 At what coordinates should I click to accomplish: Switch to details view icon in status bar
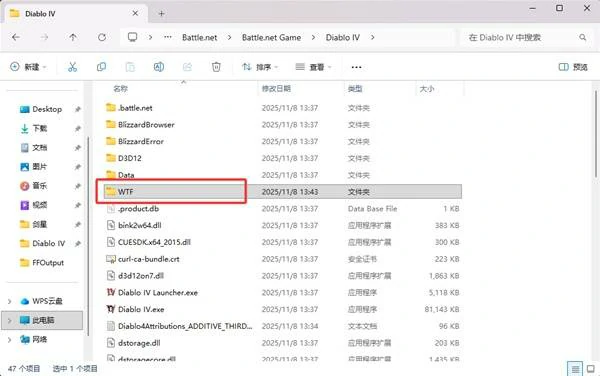pos(575,369)
